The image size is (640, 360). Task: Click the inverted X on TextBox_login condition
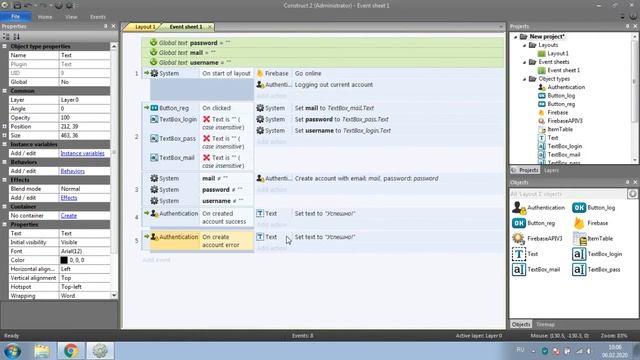point(207,119)
